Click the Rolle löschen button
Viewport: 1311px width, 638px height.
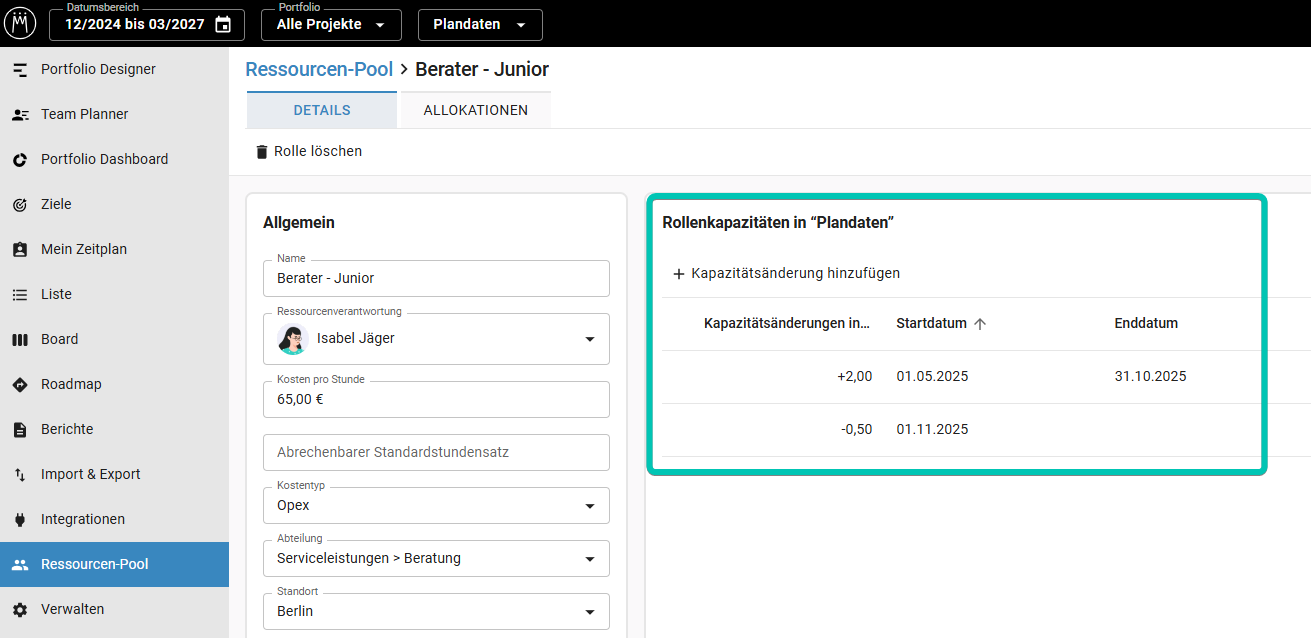[x=308, y=152]
